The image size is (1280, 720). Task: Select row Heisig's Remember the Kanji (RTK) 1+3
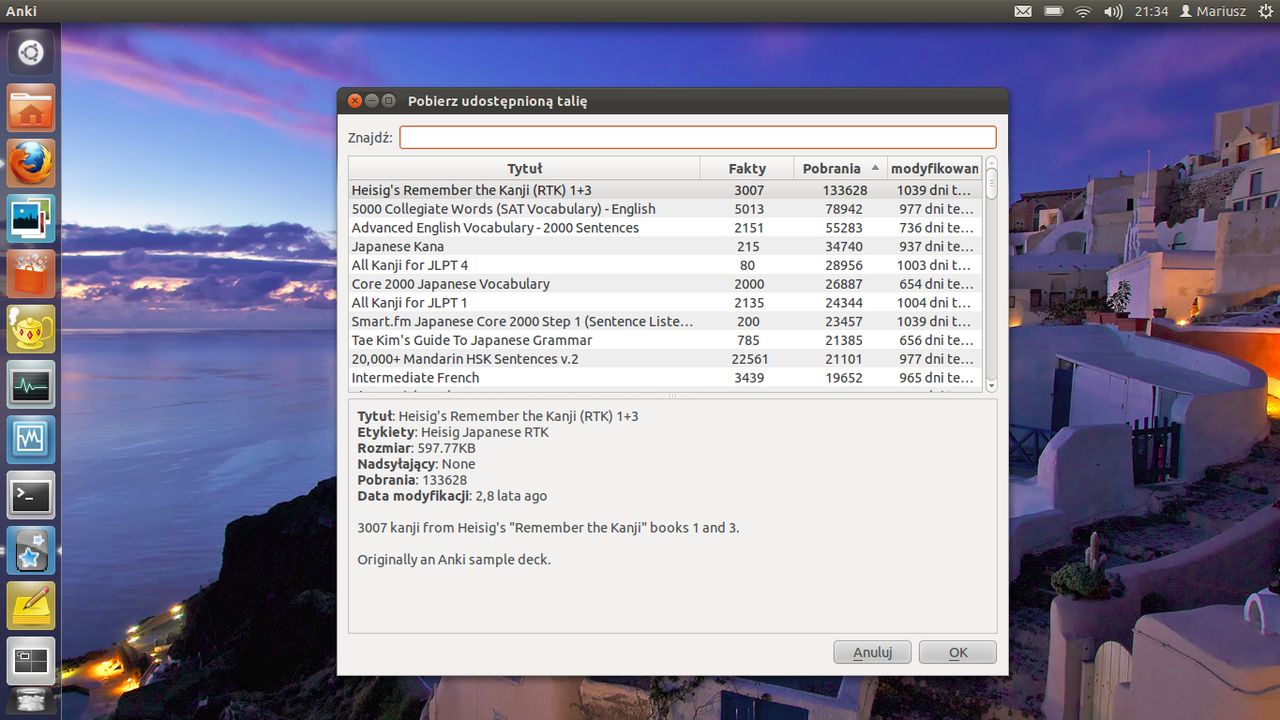point(665,190)
